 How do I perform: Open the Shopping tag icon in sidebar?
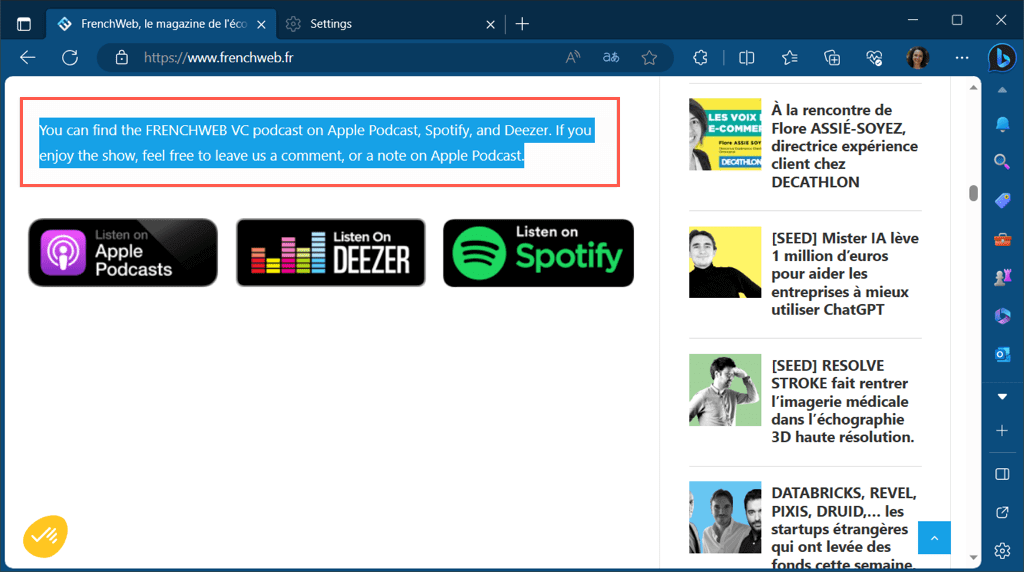click(1002, 200)
